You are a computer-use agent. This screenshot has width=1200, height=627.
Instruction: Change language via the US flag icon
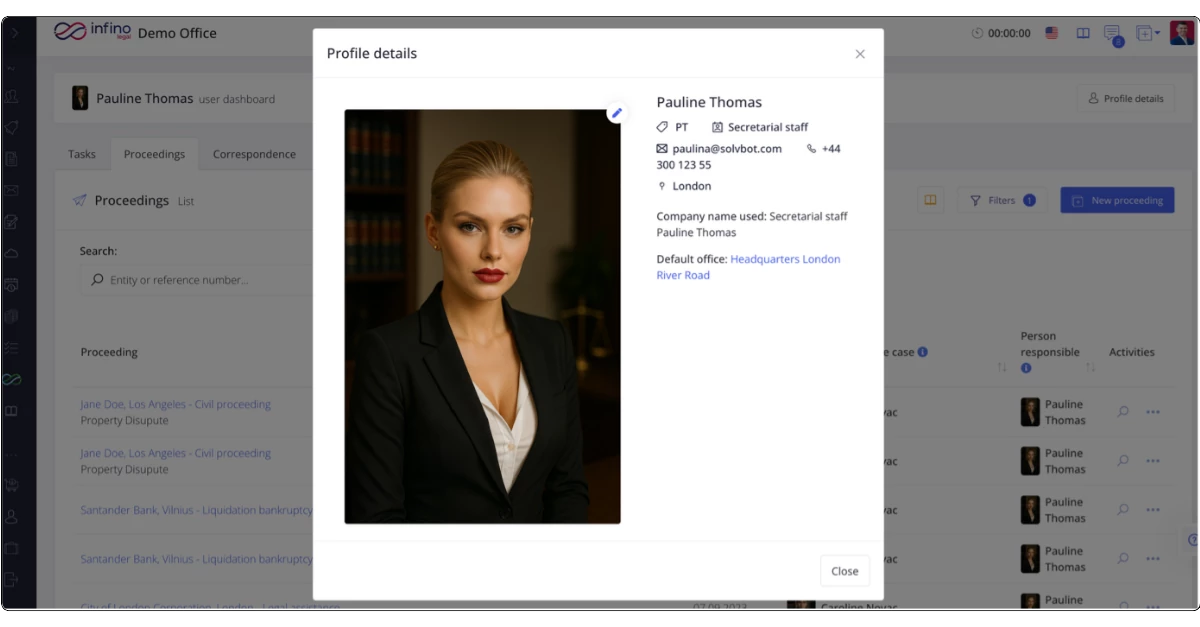point(1052,33)
